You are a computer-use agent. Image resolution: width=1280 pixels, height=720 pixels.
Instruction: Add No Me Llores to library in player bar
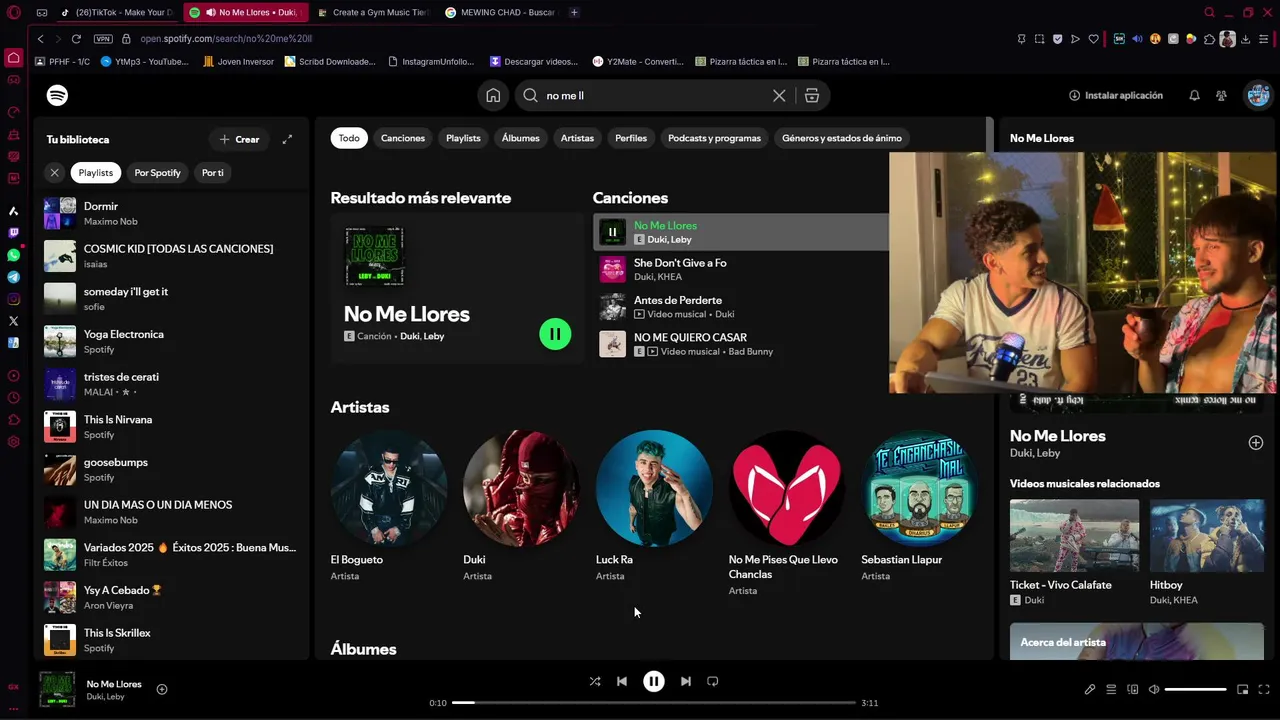pyautogui.click(x=162, y=689)
